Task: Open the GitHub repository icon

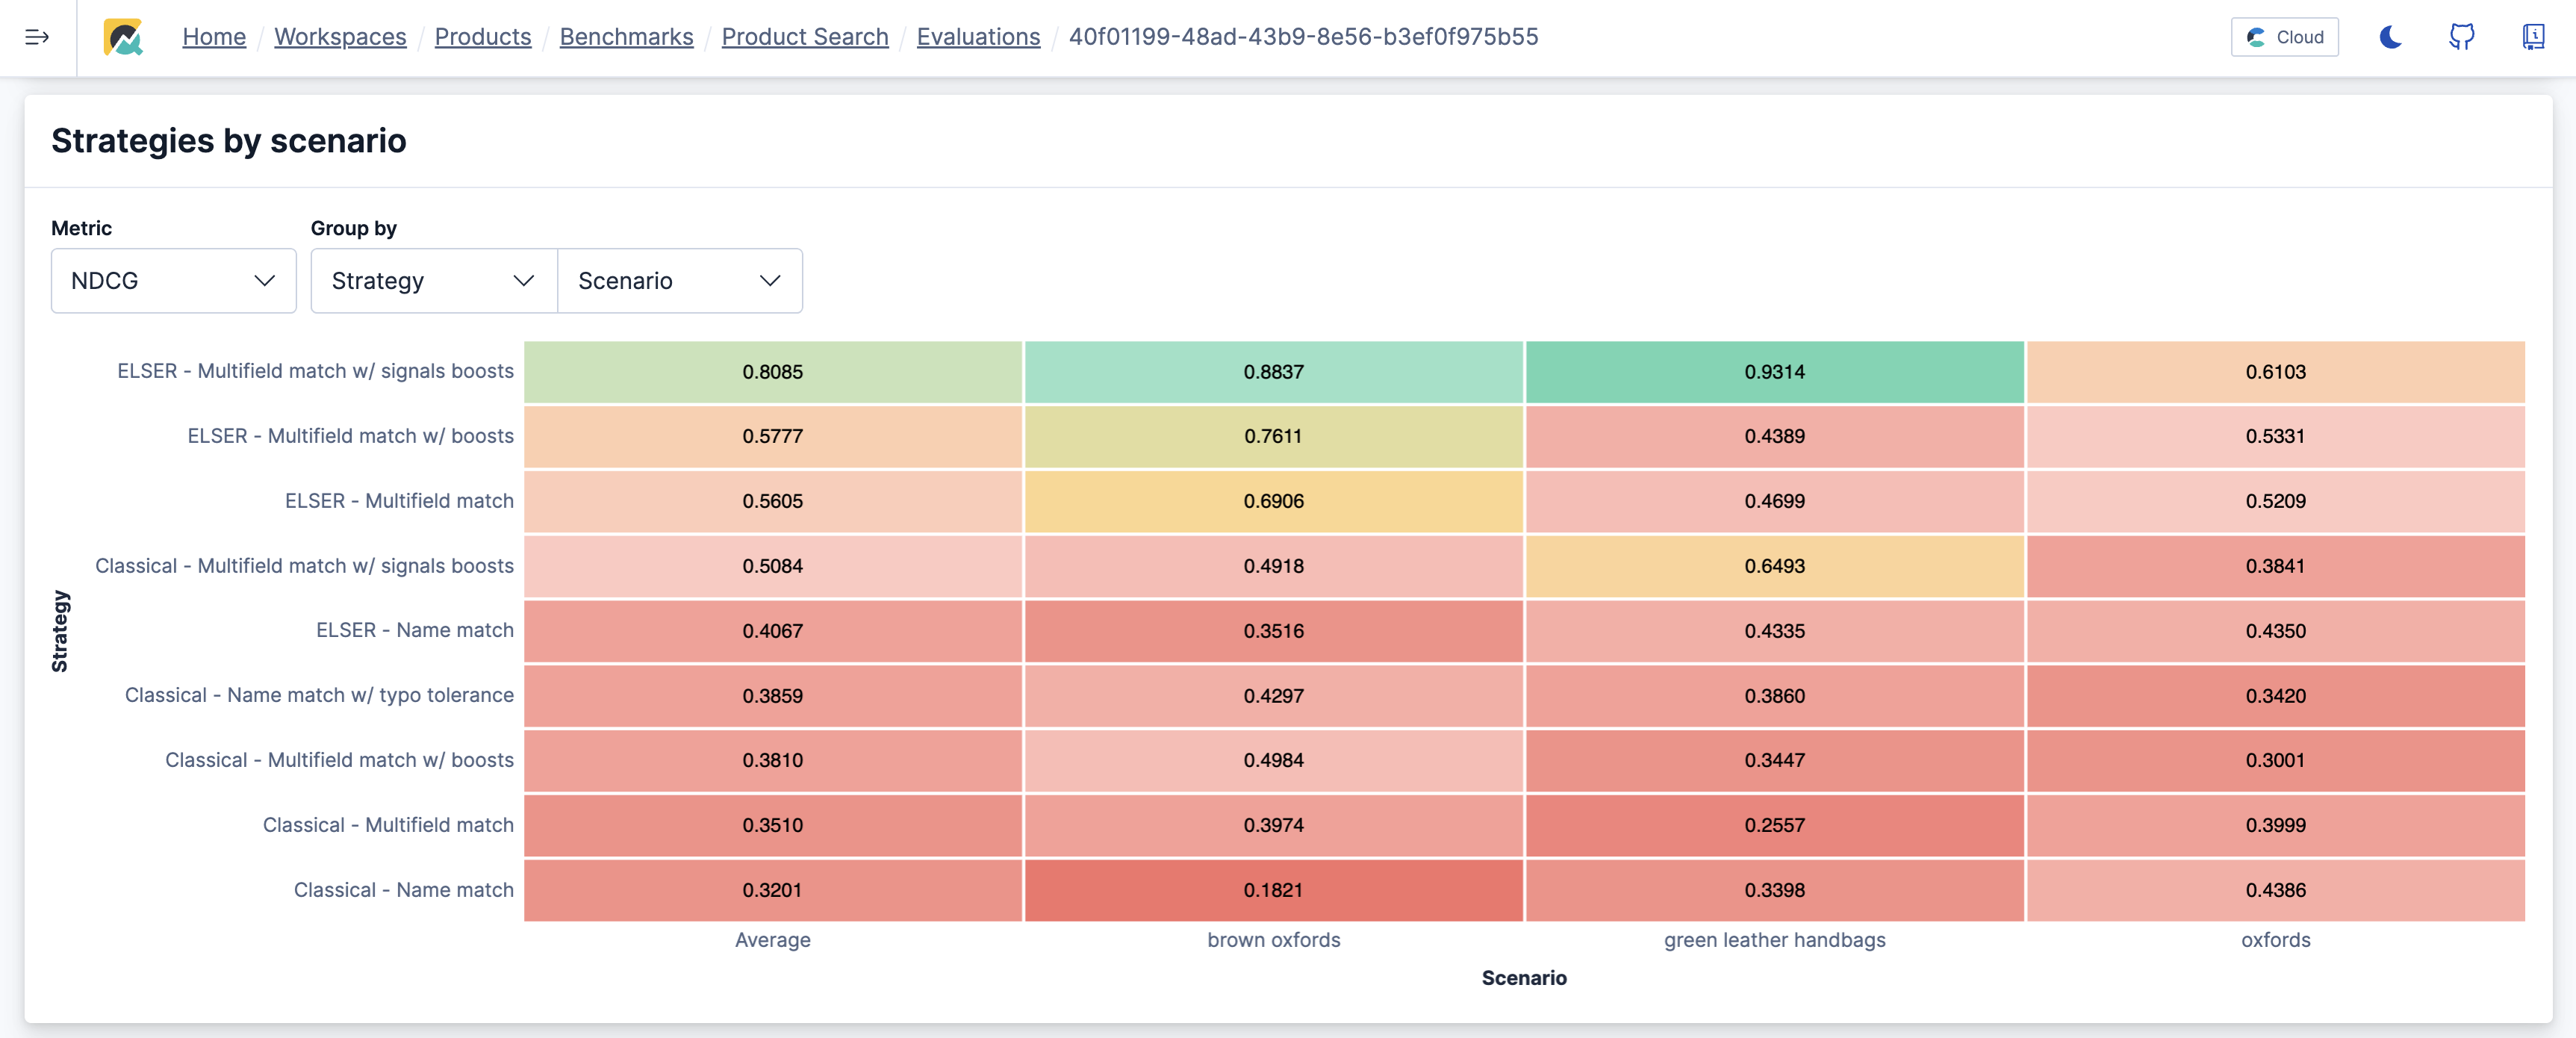Action: [x=2461, y=37]
